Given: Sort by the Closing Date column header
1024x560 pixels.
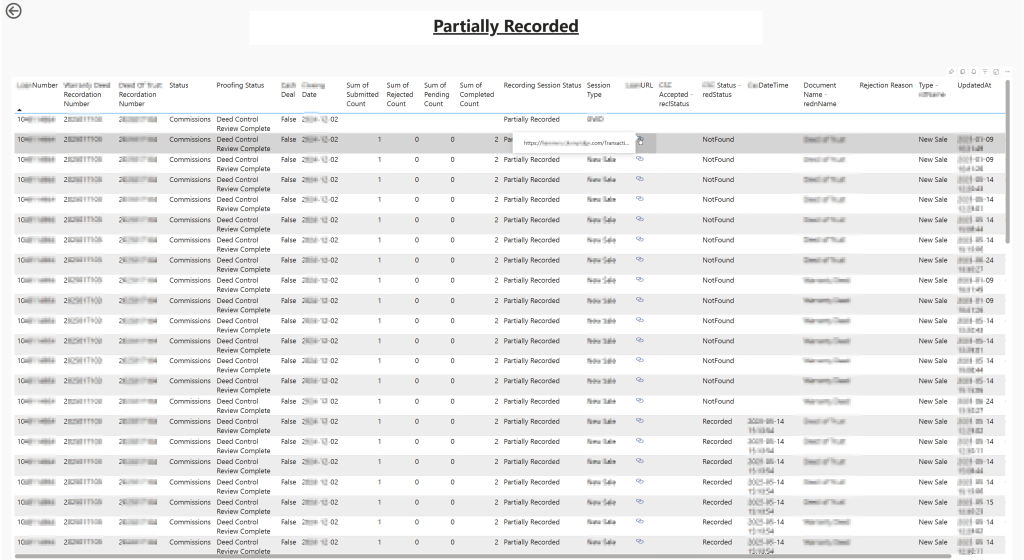Looking at the screenshot, I should tap(313, 90).
